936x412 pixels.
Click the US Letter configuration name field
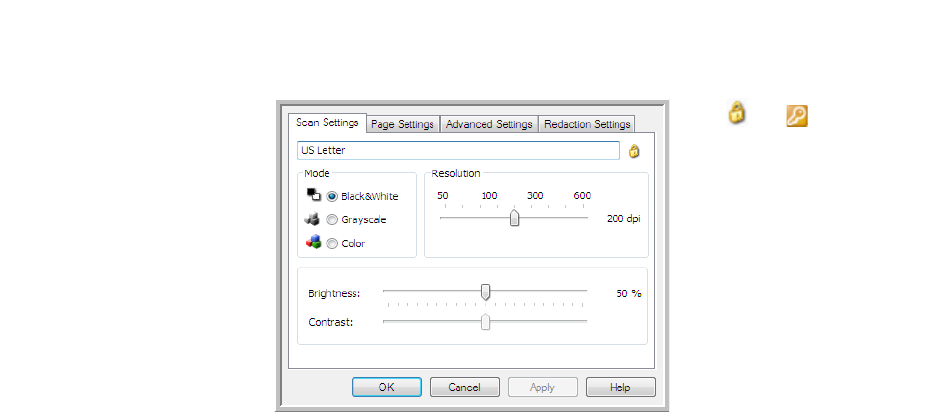pyautogui.click(x=458, y=150)
